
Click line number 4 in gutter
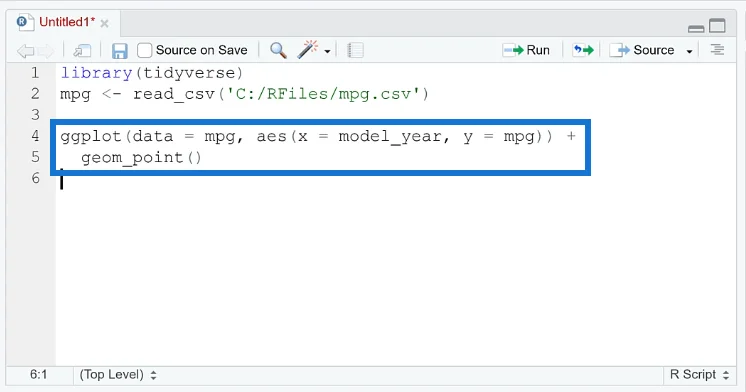tap(35, 136)
